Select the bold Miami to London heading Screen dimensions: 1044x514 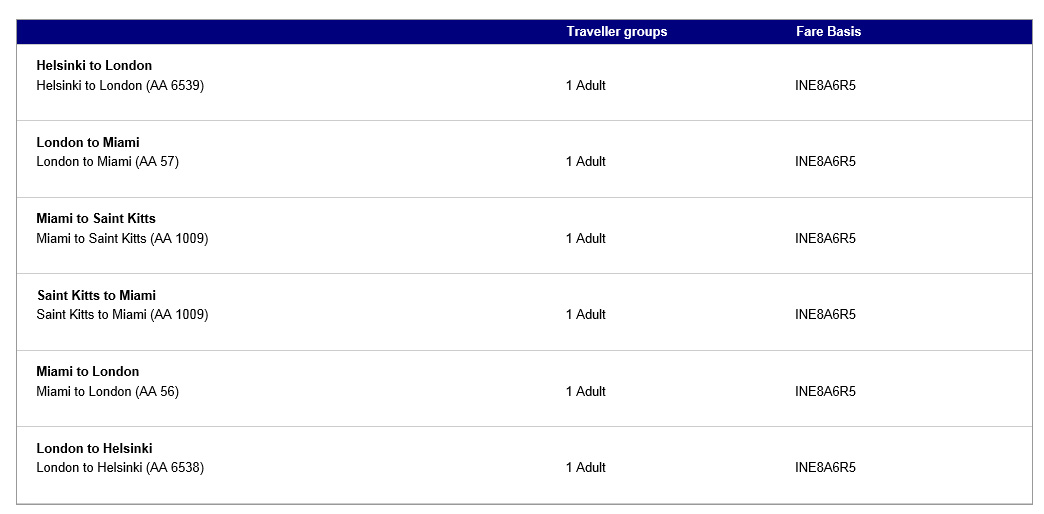[x=88, y=372]
